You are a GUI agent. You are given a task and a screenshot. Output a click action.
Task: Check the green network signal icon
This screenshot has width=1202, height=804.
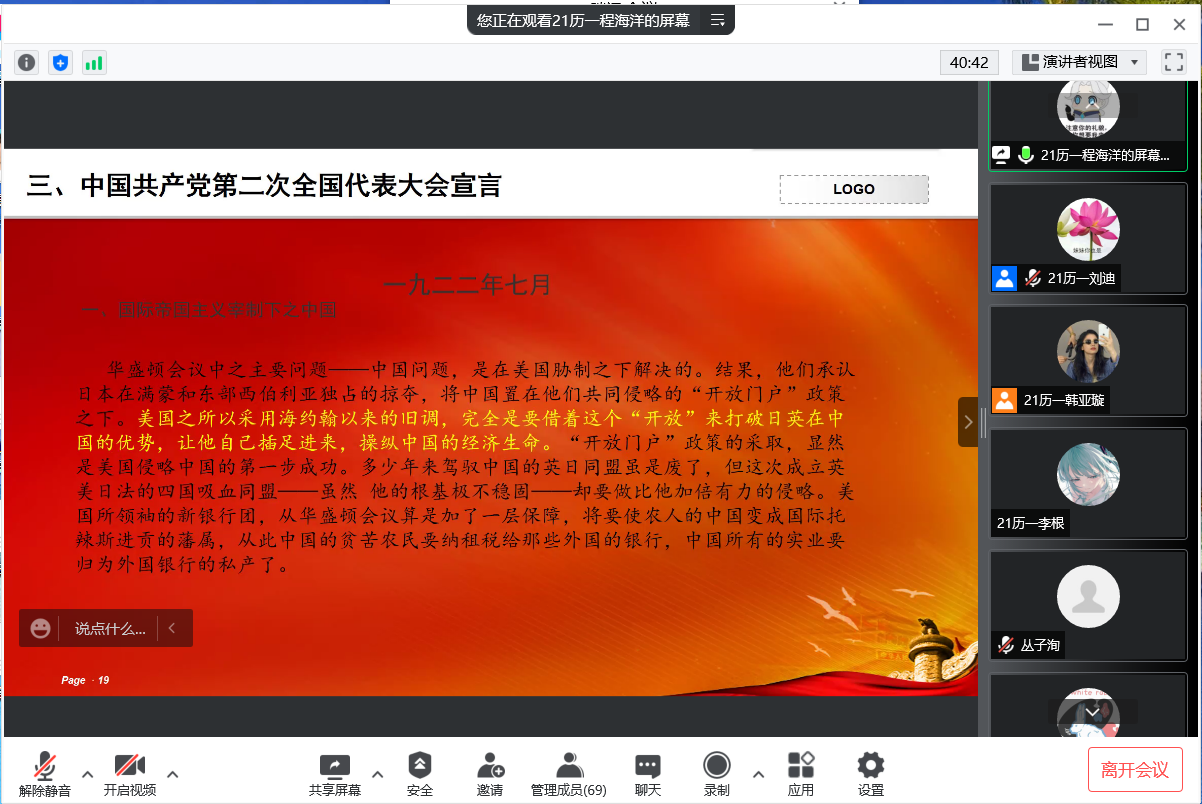[x=94, y=63]
